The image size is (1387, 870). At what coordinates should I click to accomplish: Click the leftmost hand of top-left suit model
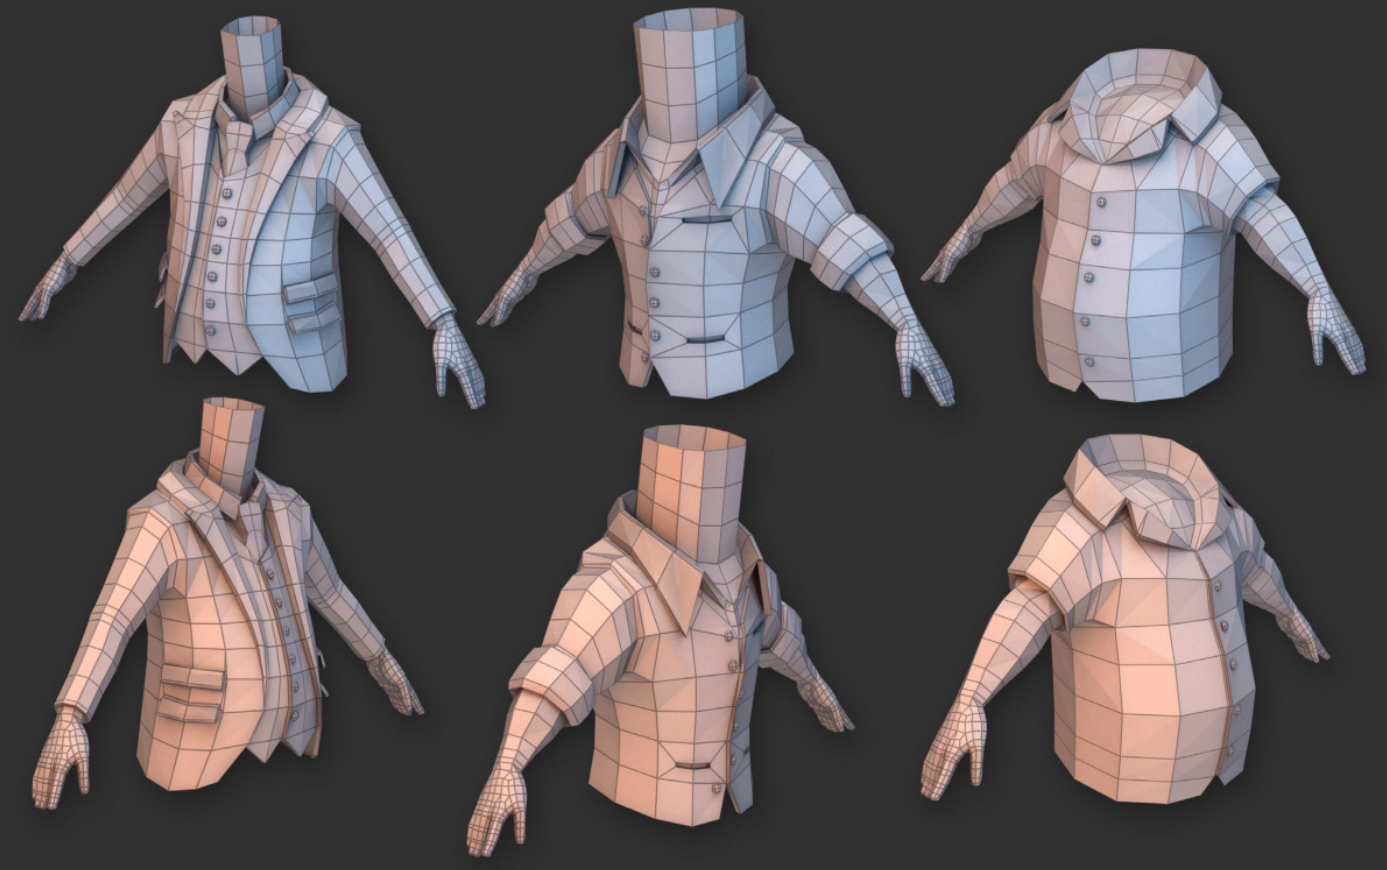tap(44, 296)
